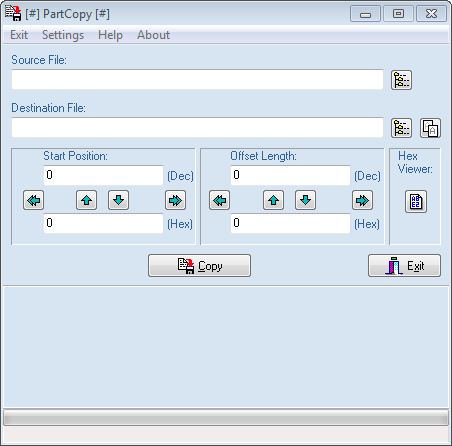452x446 pixels.
Task: Focus Start Position decimal field
Action: click(103, 175)
